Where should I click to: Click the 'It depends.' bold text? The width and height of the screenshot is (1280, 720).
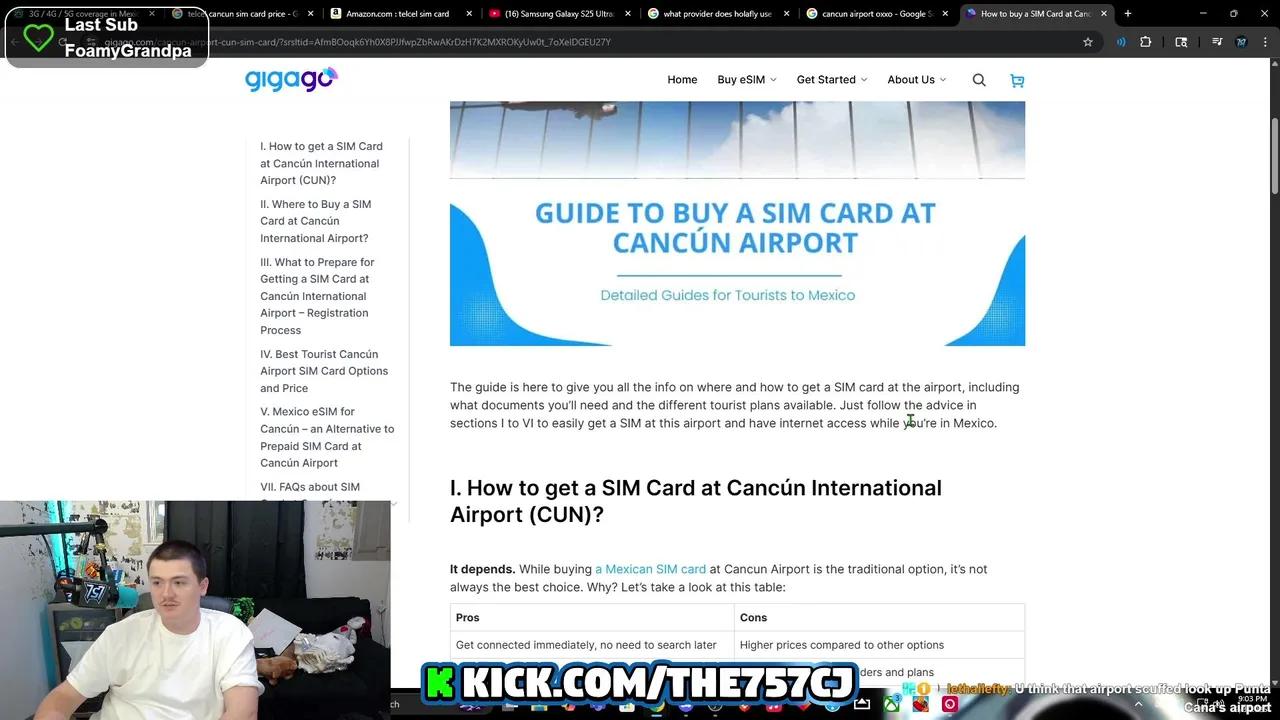pyautogui.click(x=482, y=569)
